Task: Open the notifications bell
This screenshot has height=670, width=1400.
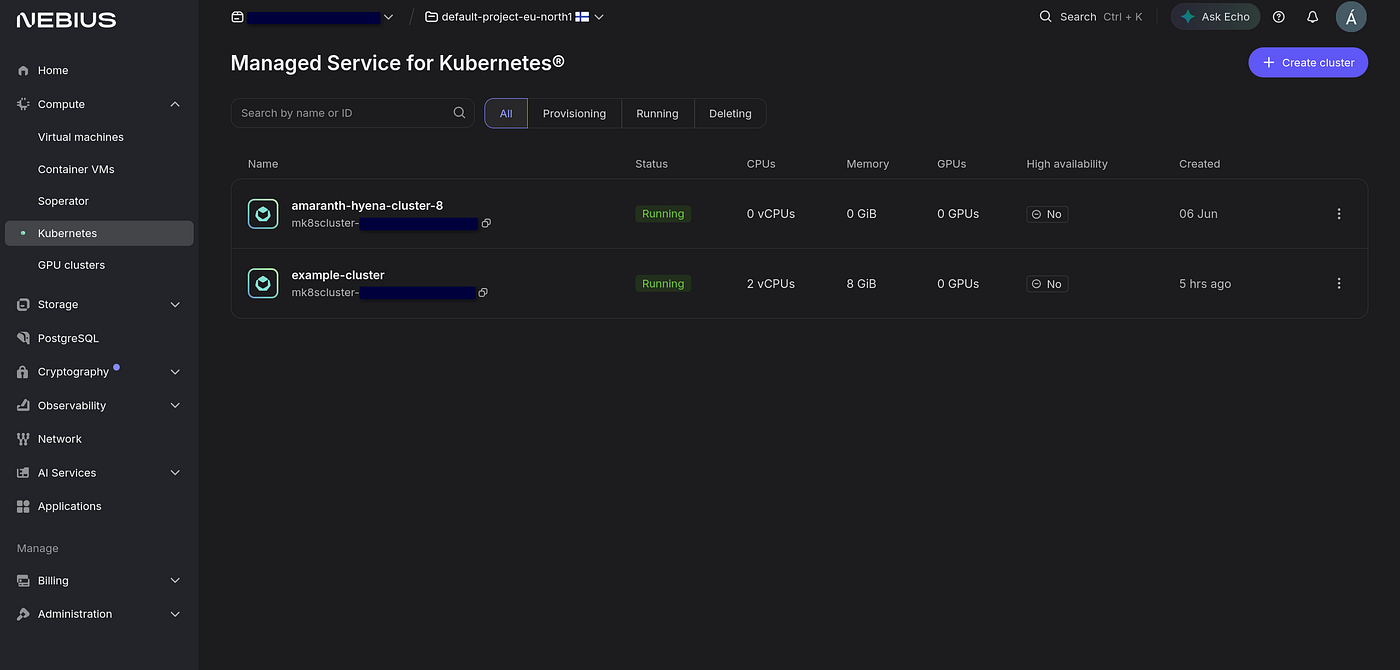Action: coord(1313,17)
